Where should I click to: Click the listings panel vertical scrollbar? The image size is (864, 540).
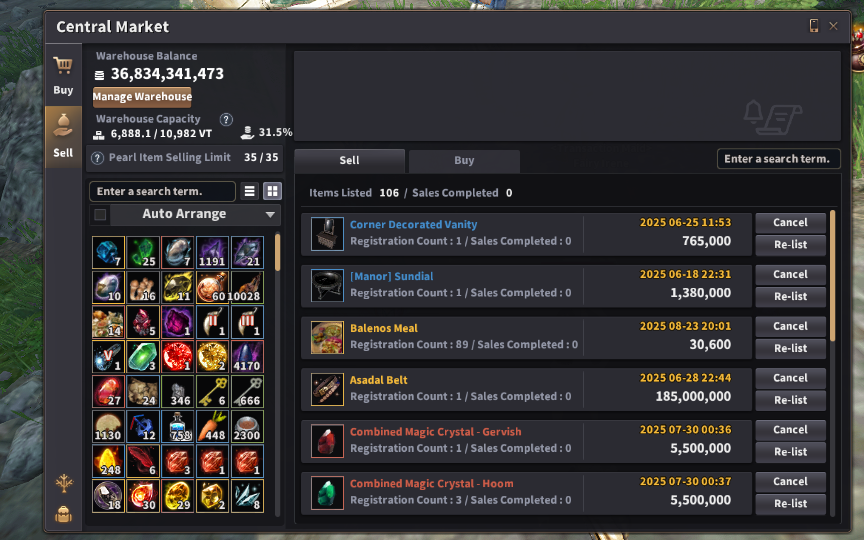pyautogui.click(x=832, y=276)
